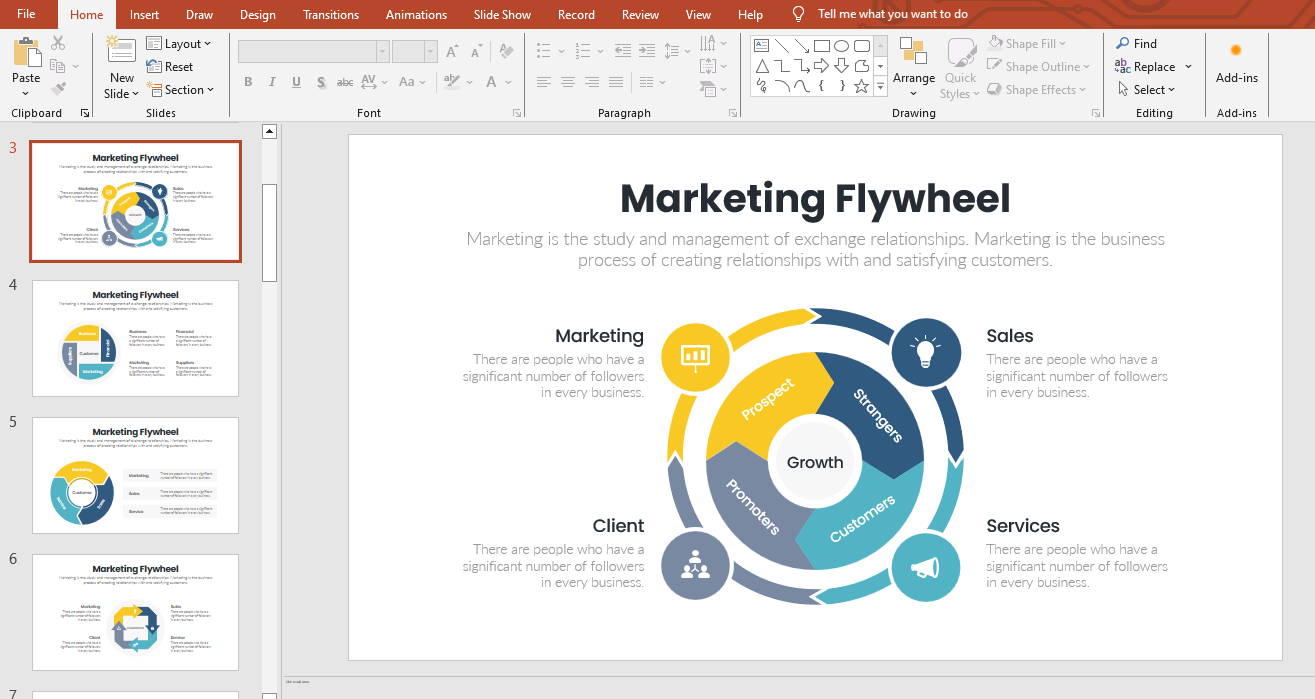
Task: Select the Right Arrow shape in gallery
Action: click(x=822, y=66)
